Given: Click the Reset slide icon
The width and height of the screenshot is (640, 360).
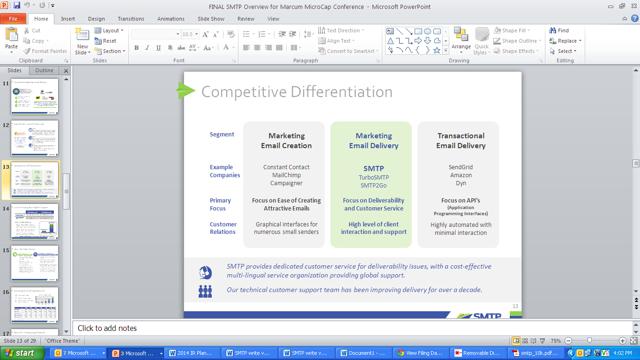Looking at the screenshot, I should 106,41.
